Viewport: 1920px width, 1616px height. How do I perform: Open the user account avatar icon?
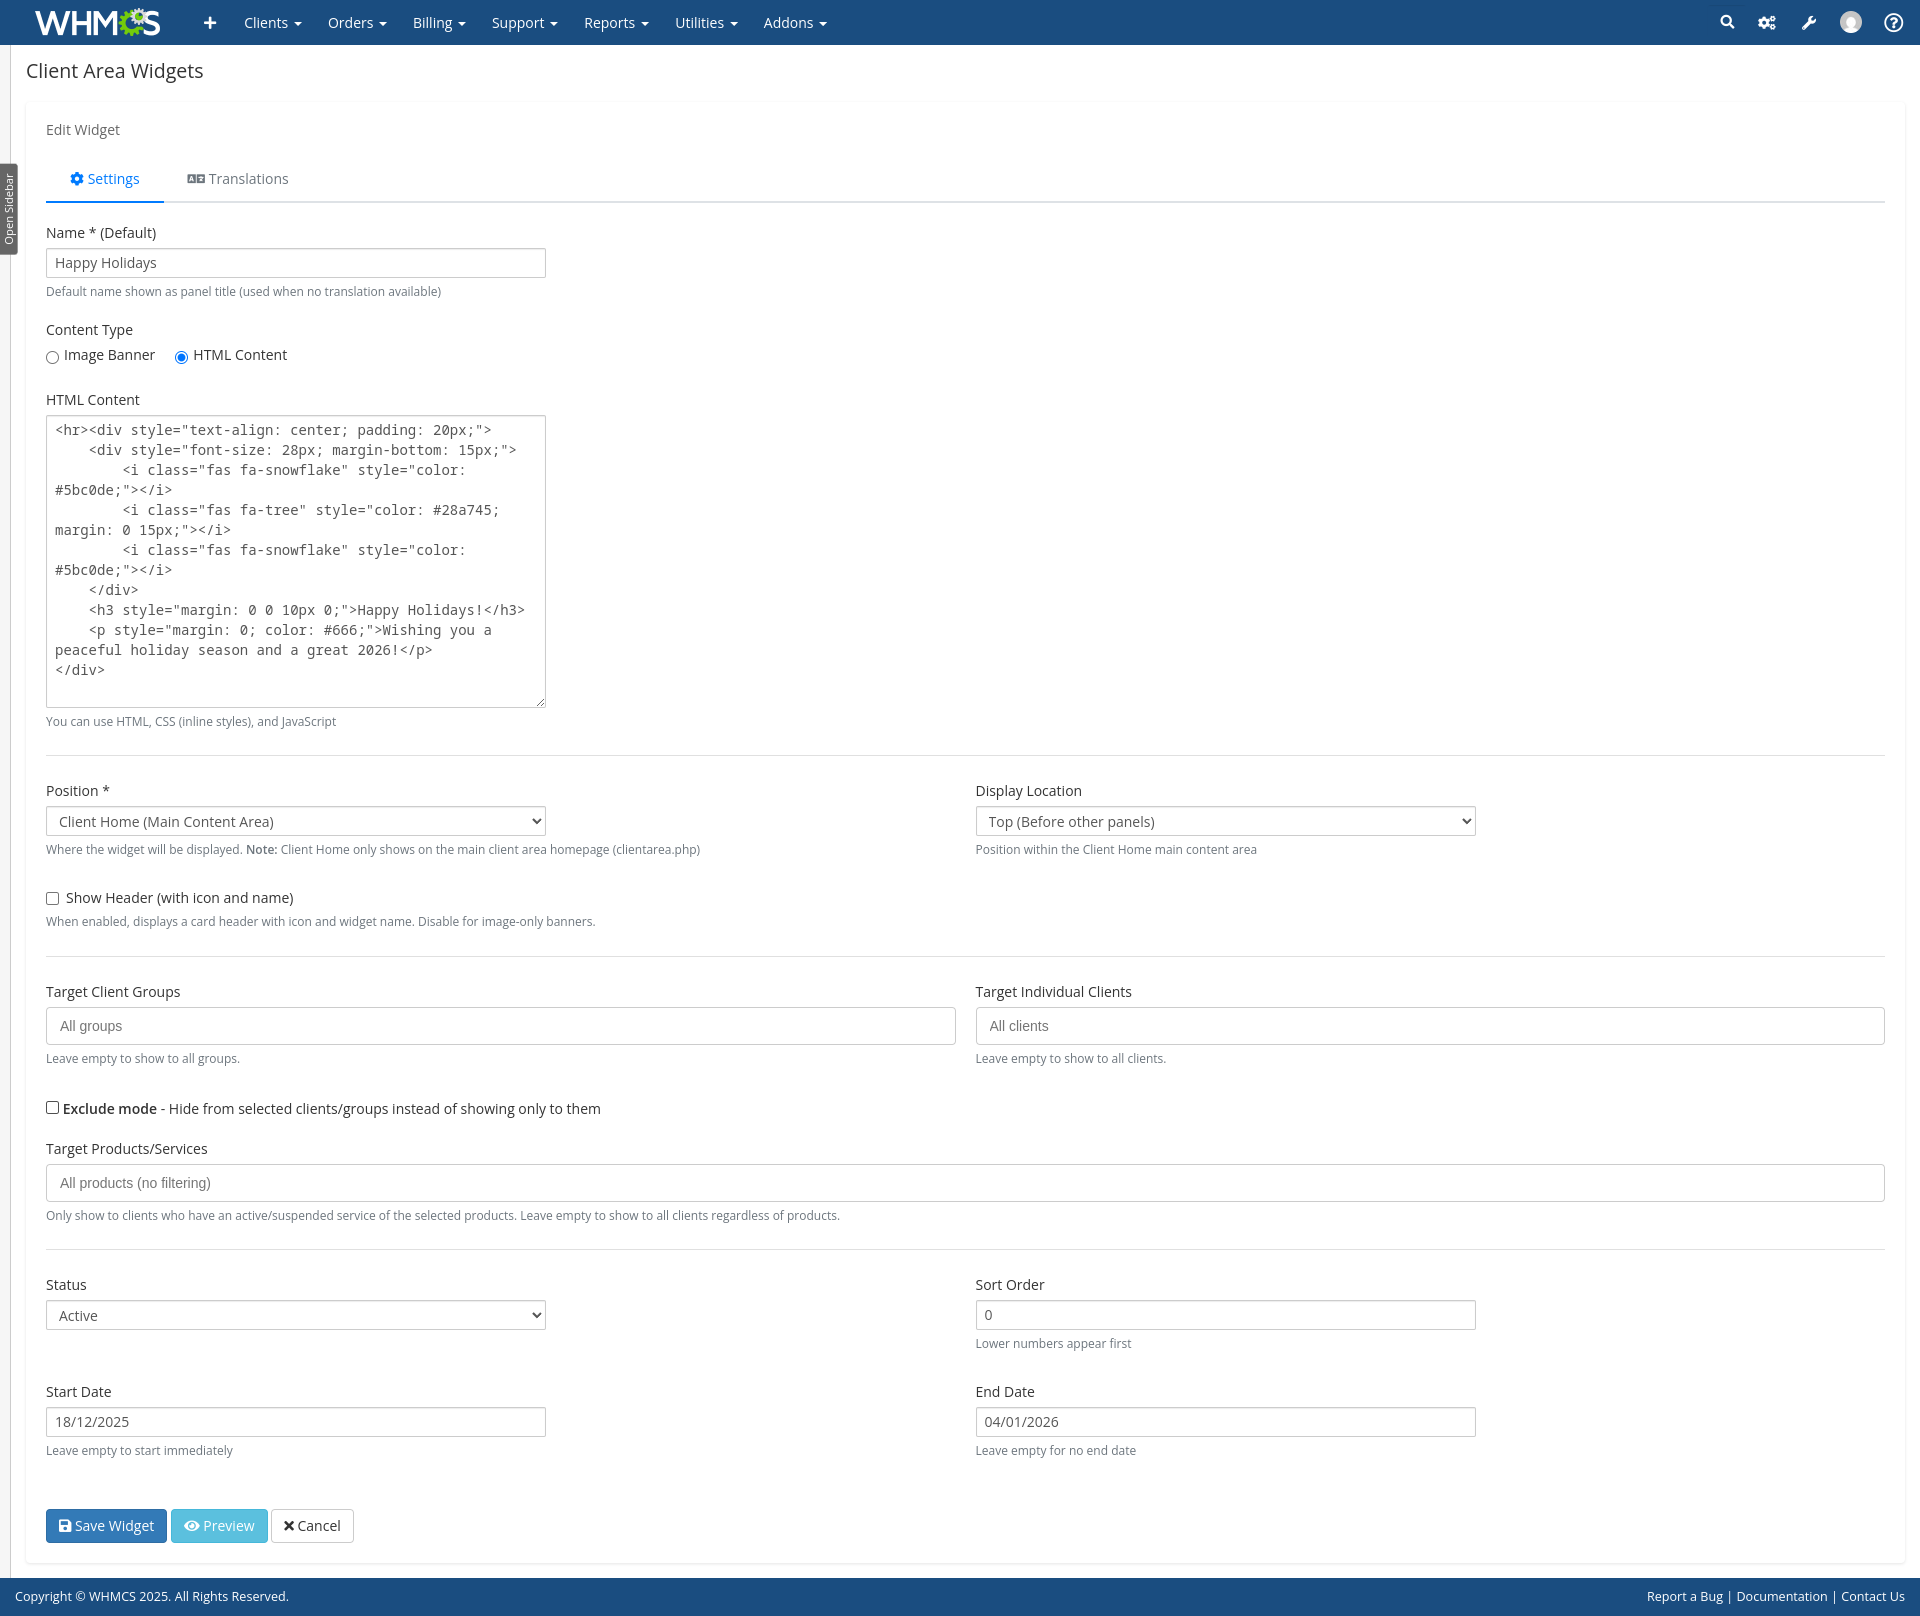tap(1851, 22)
